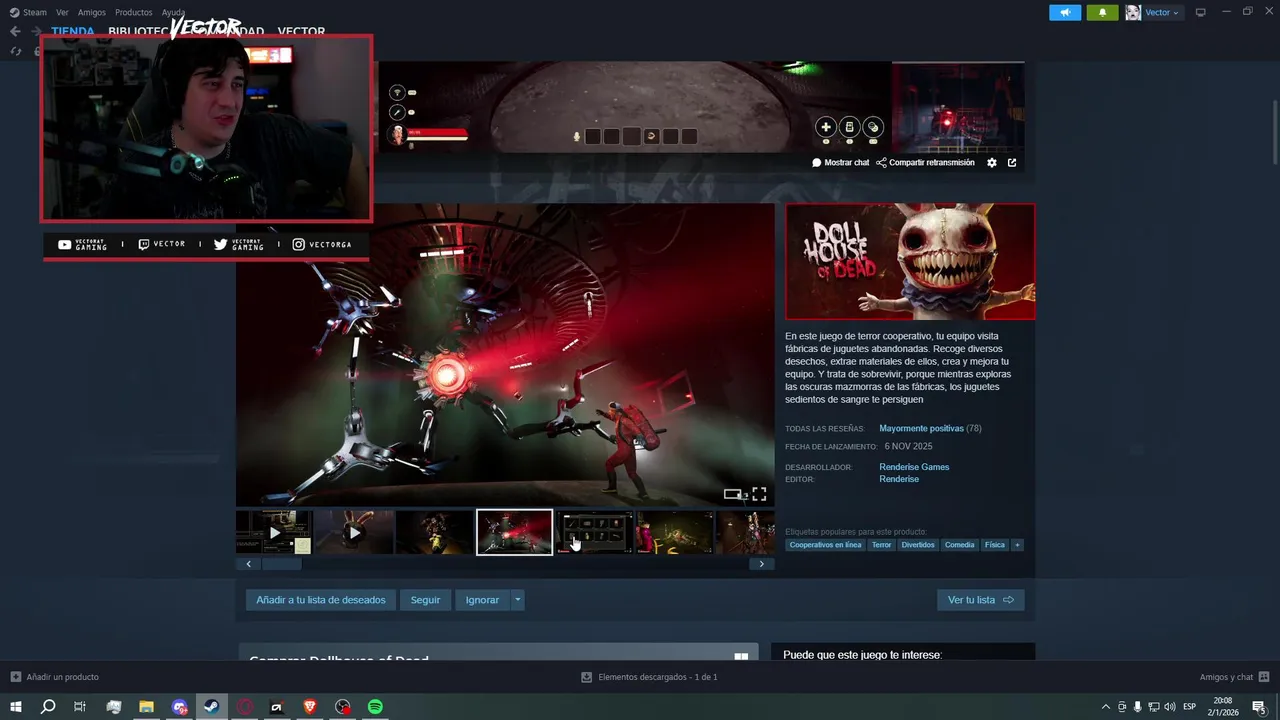Open Brave browser from taskbar

point(310,707)
